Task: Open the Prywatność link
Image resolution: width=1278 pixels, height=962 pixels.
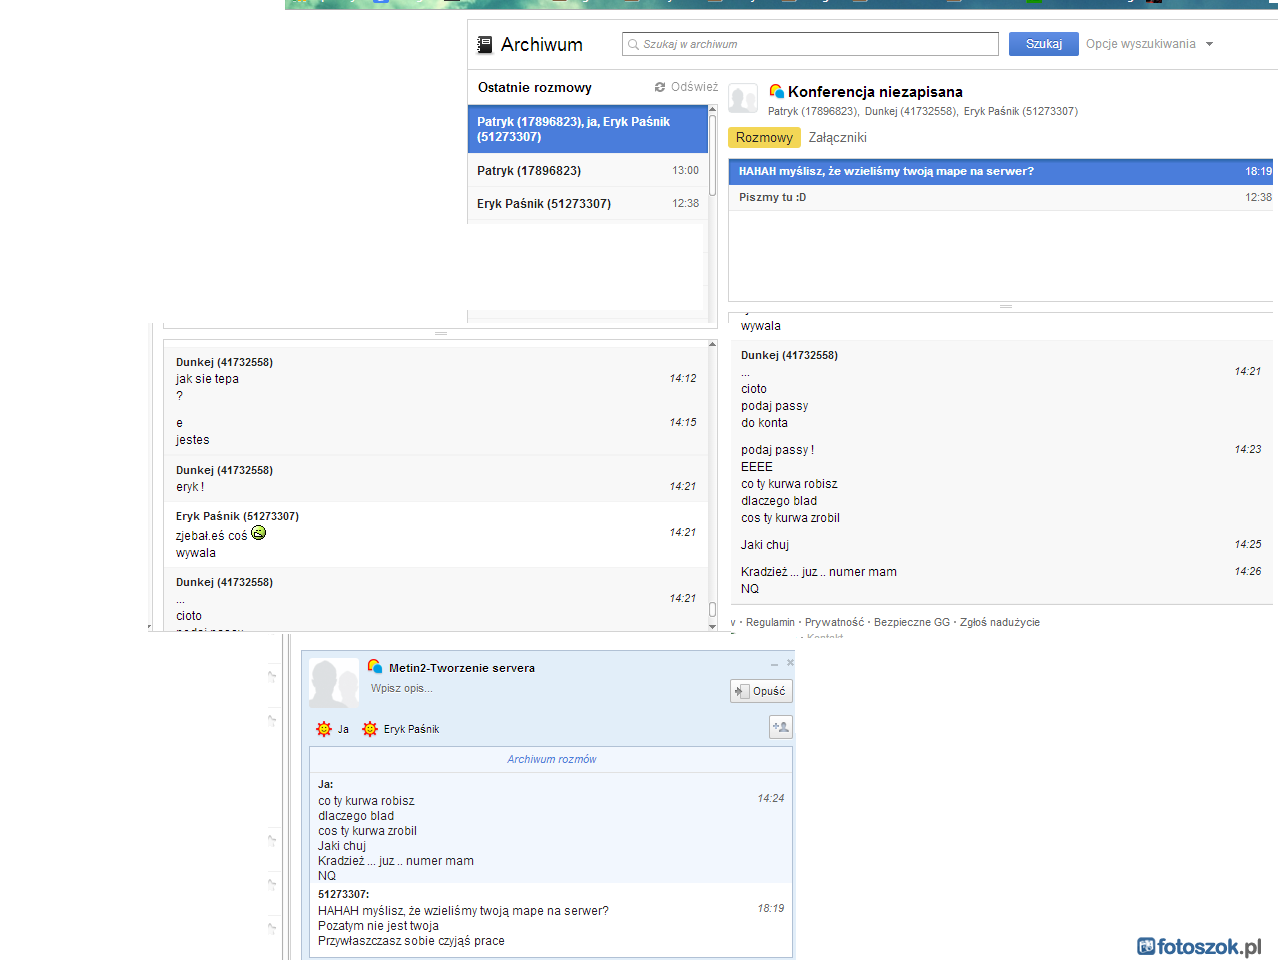Action: [x=834, y=622]
